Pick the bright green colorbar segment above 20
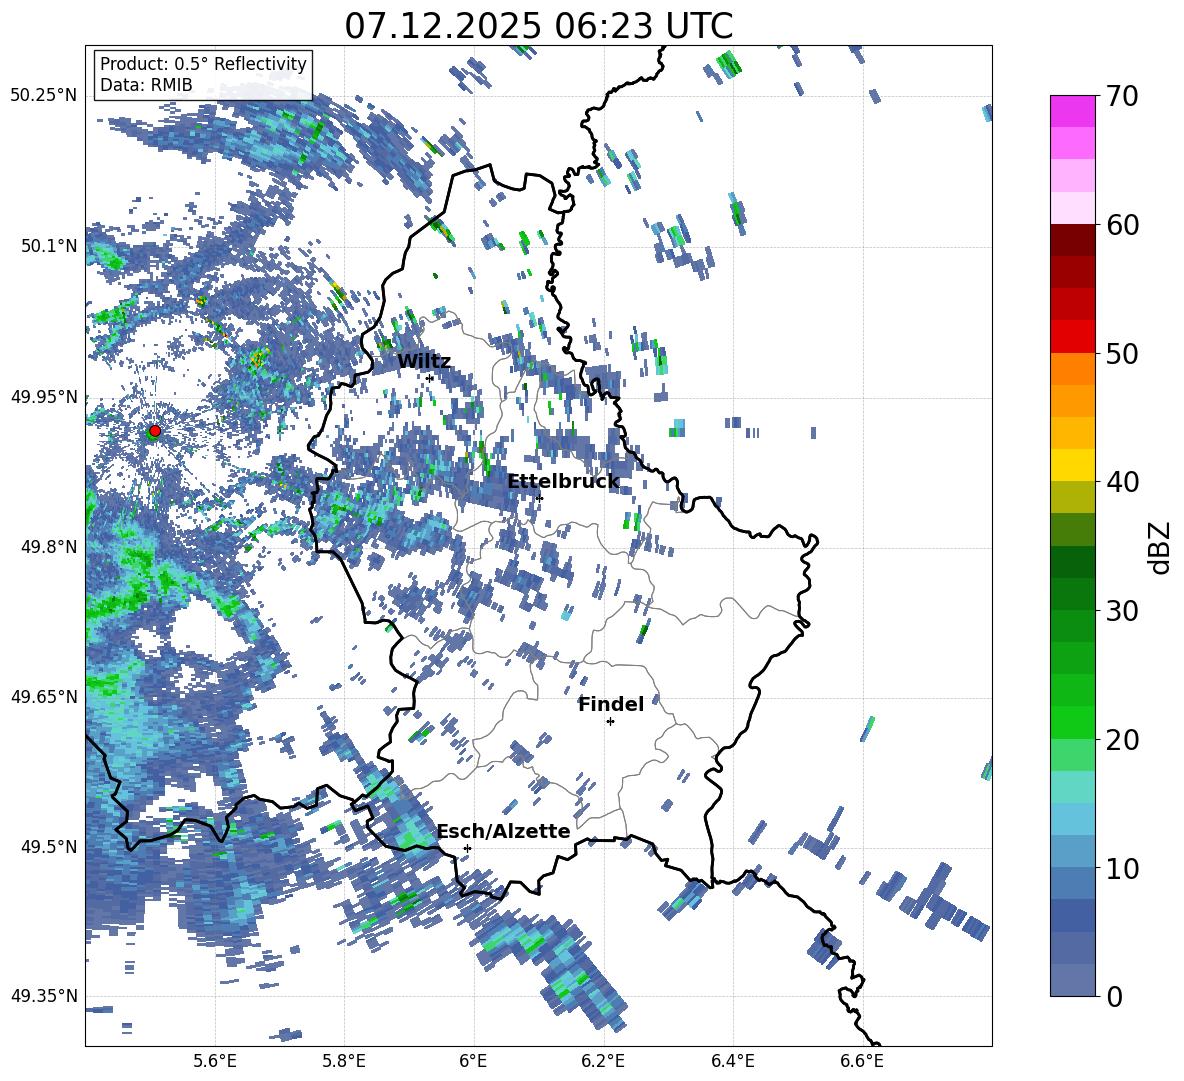Viewport: 1184px width, 1081px height. pos(1072,722)
